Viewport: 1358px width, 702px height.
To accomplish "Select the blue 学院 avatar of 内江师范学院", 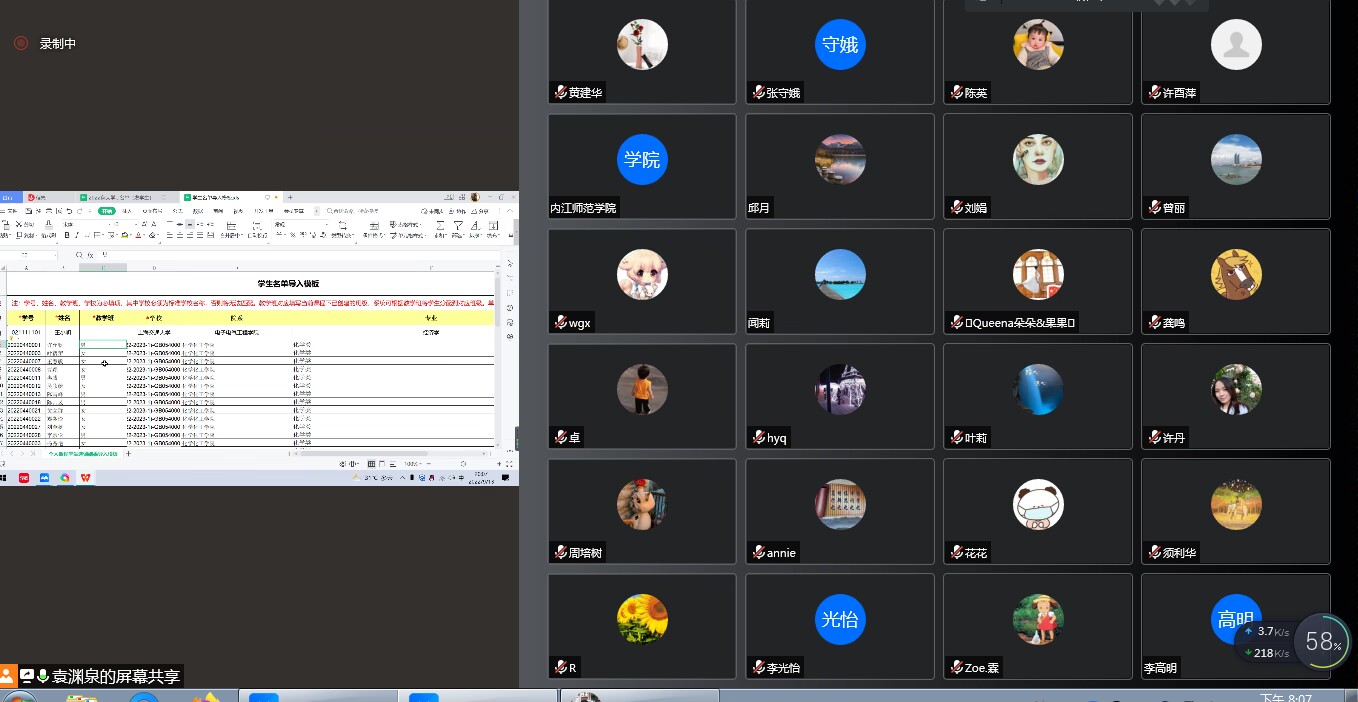I will coord(642,160).
